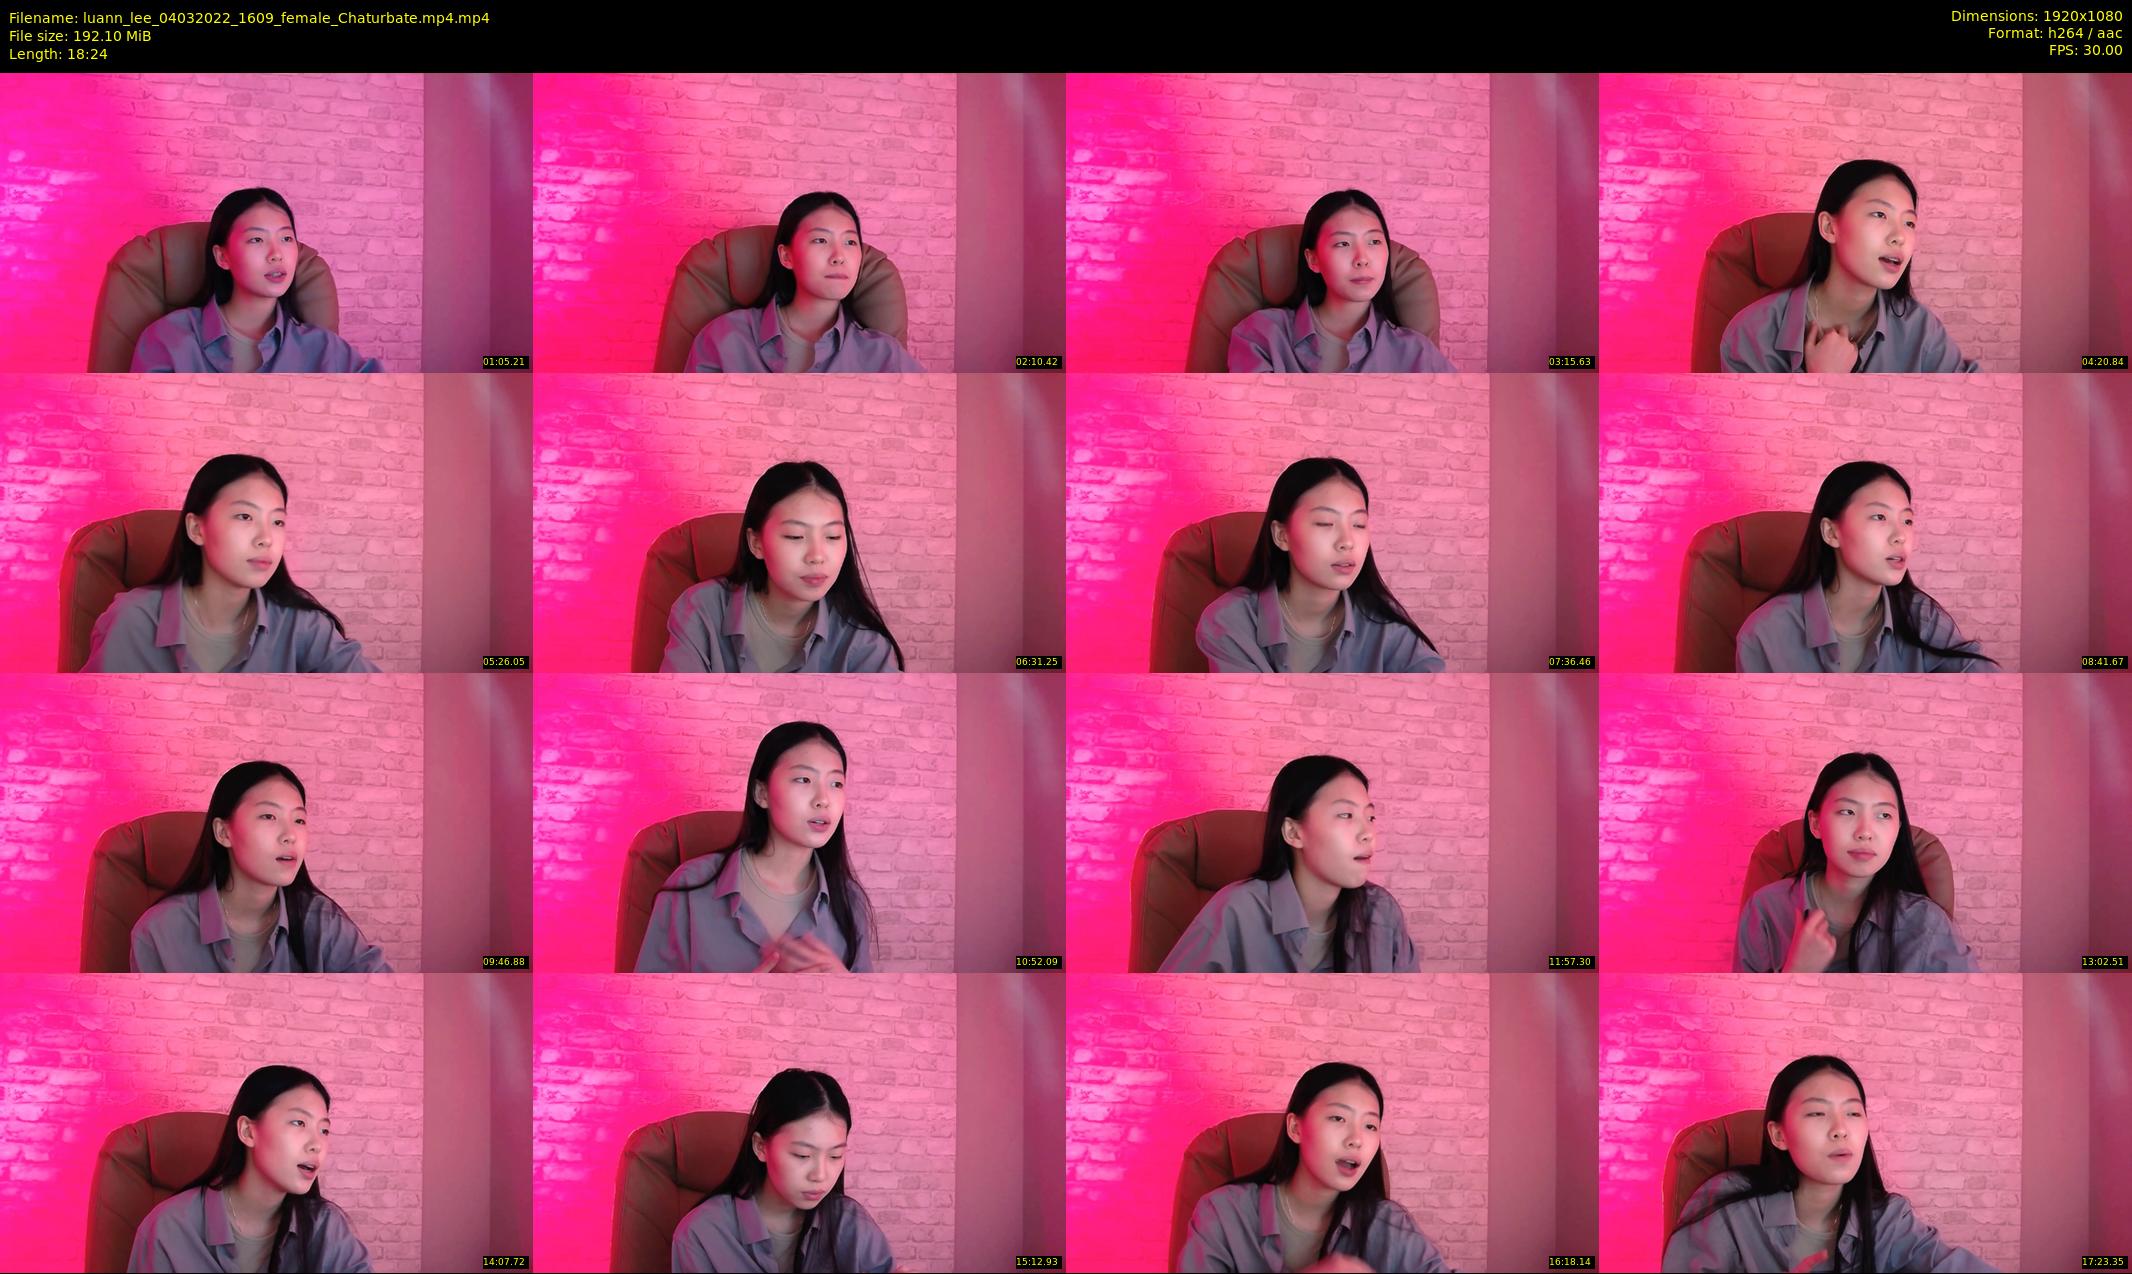Open the thumbnail at 13:02.51

tap(1865, 822)
